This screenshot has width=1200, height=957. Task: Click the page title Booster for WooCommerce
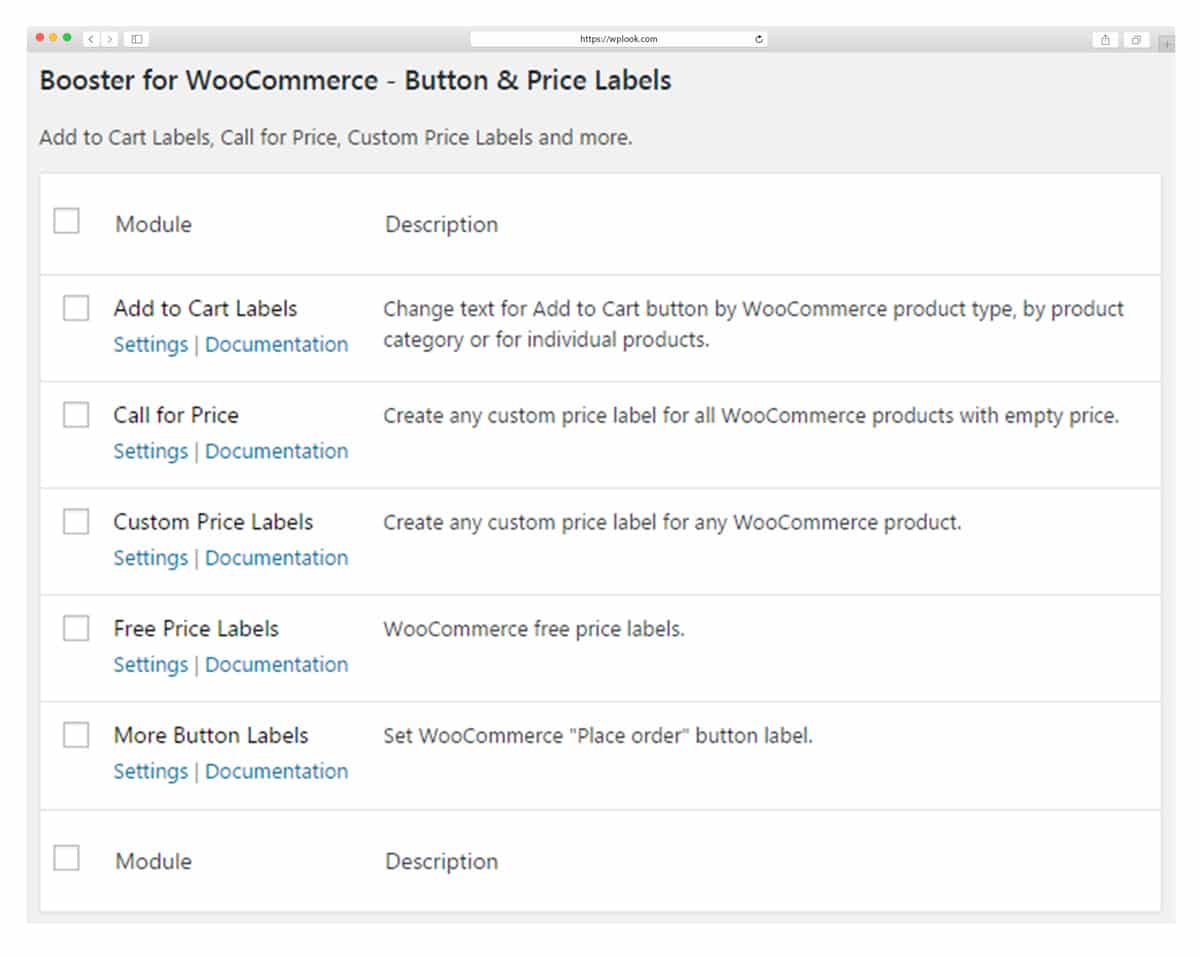coord(355,81)
